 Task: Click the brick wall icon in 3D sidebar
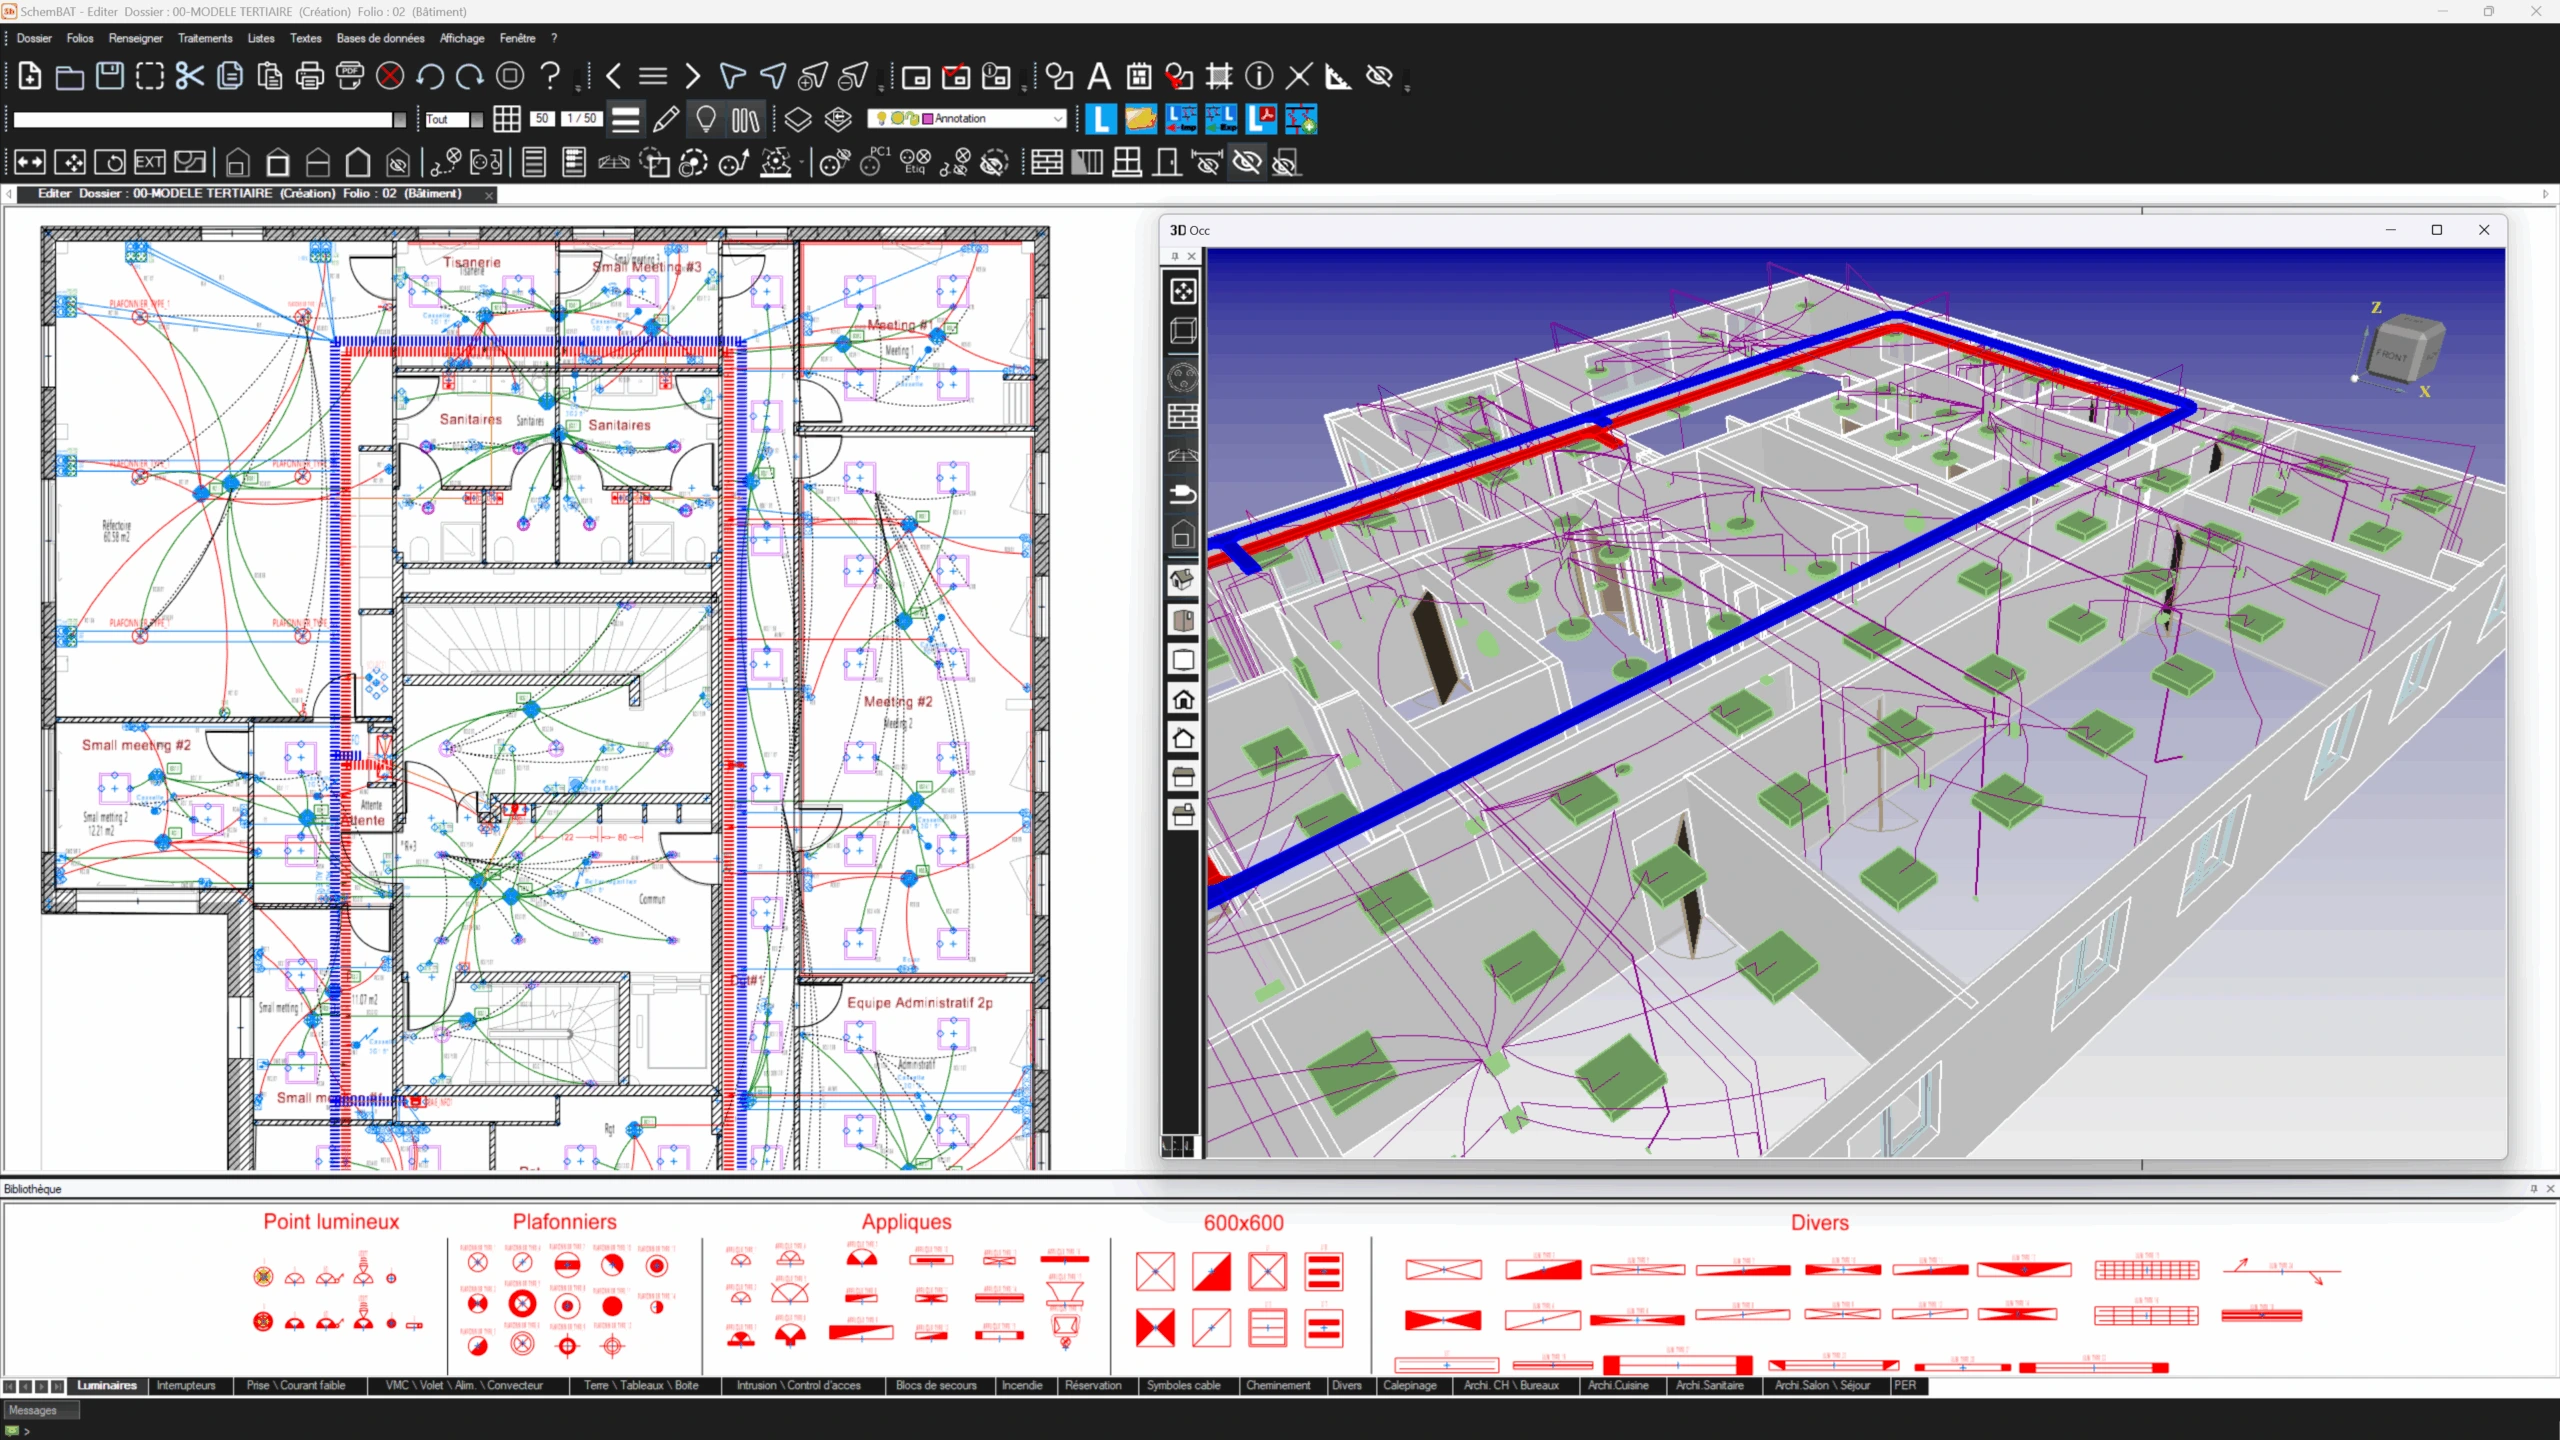(x=1183, y=417)
